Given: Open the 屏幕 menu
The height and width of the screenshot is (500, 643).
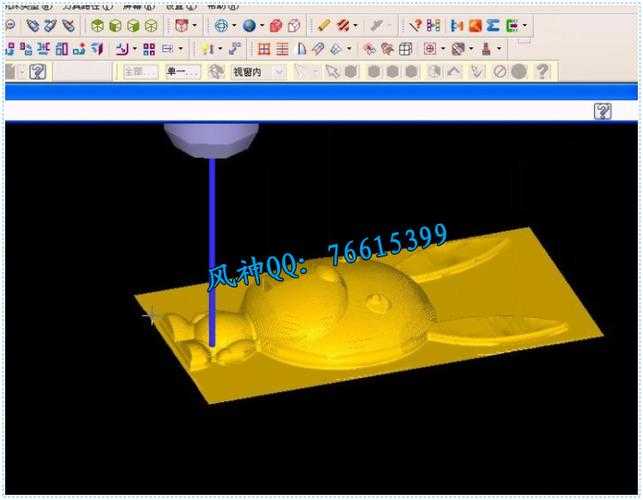Looking at the screenshot, I should 139,7.
